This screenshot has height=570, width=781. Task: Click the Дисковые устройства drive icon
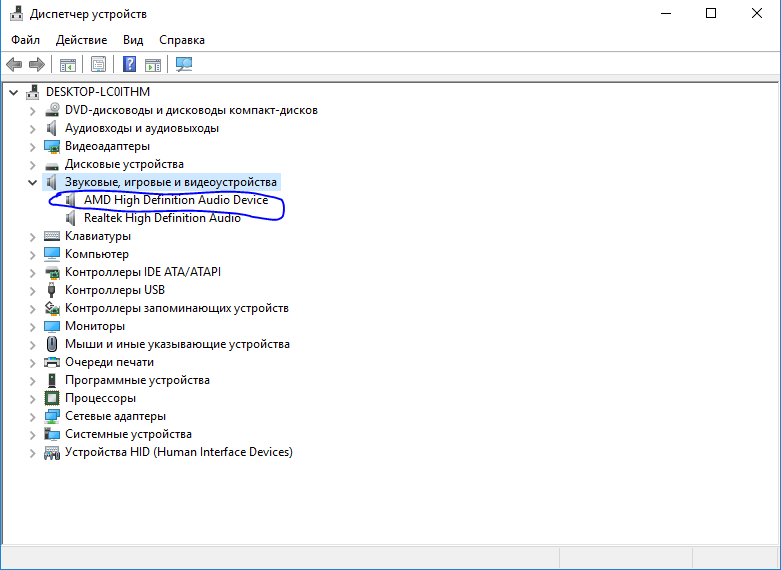52,165
